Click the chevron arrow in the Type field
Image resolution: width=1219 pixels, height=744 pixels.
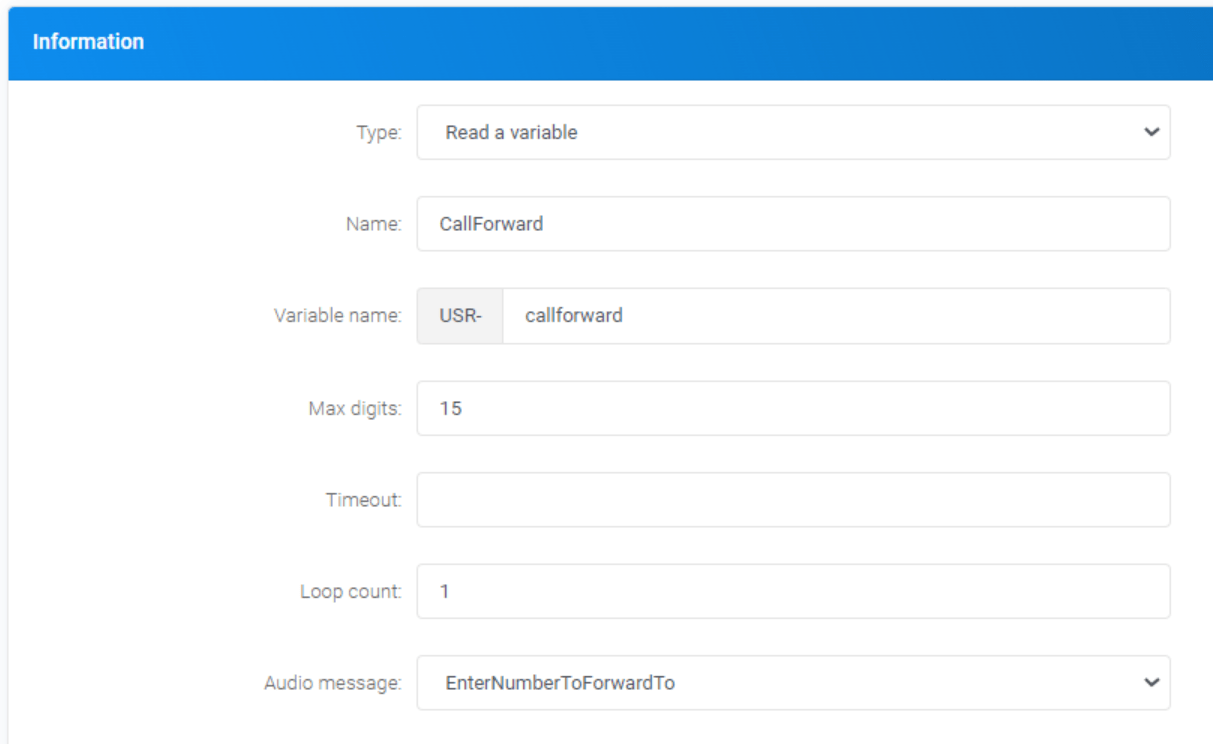coord(1151,132)
